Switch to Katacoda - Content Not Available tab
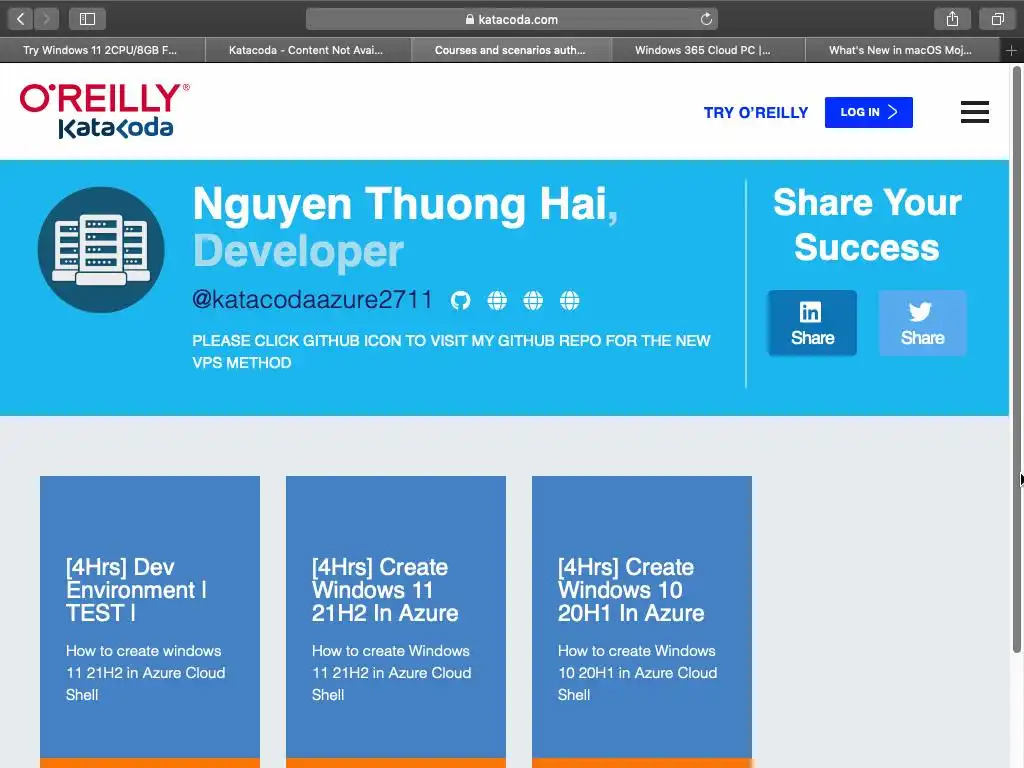1024x768 pixels. pos(308,50)
